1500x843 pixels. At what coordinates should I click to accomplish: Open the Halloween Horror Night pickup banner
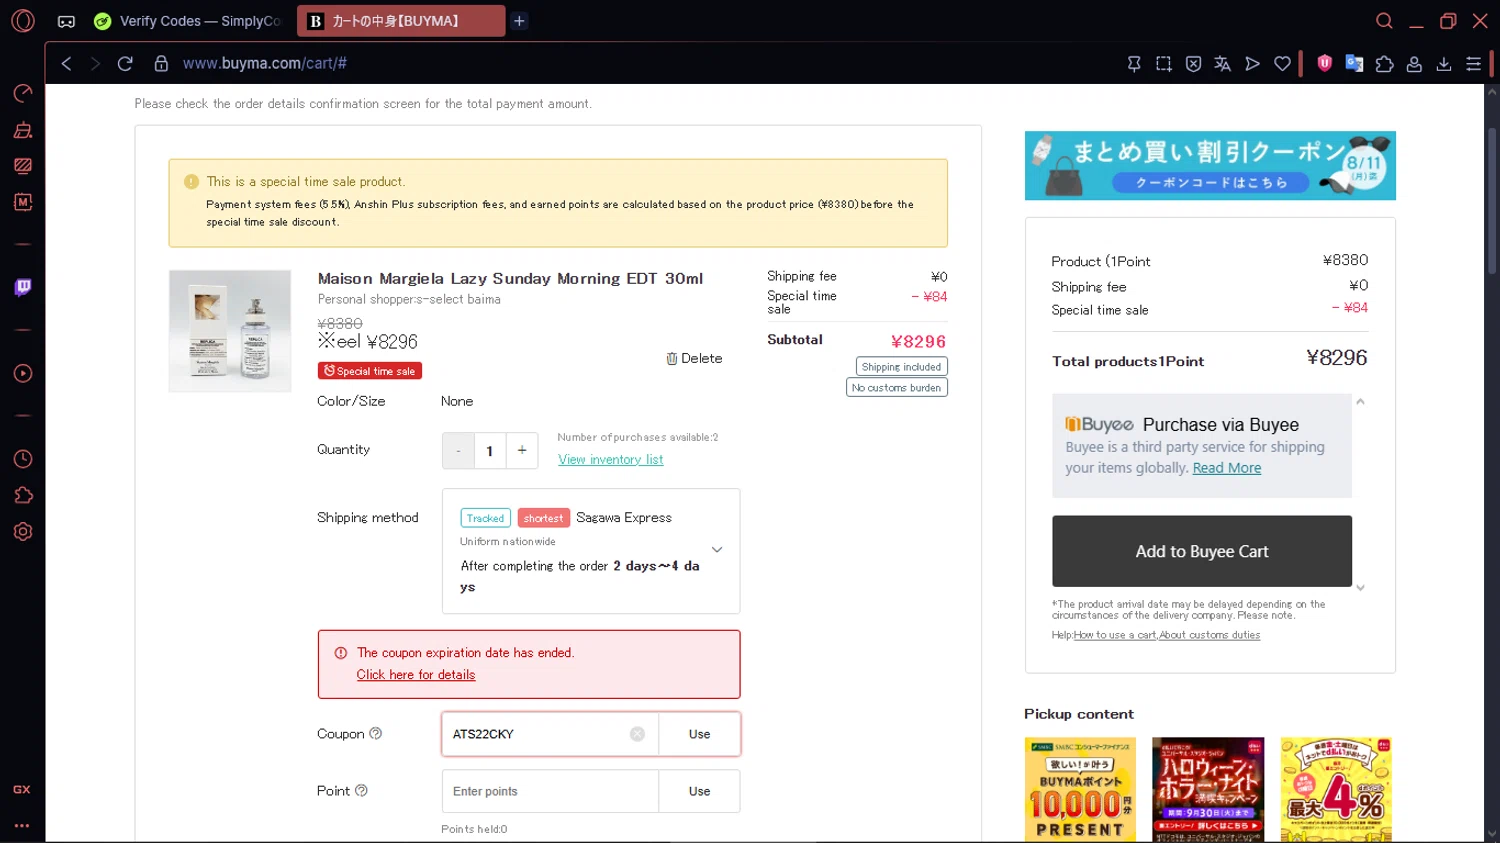pos(1208,789)
